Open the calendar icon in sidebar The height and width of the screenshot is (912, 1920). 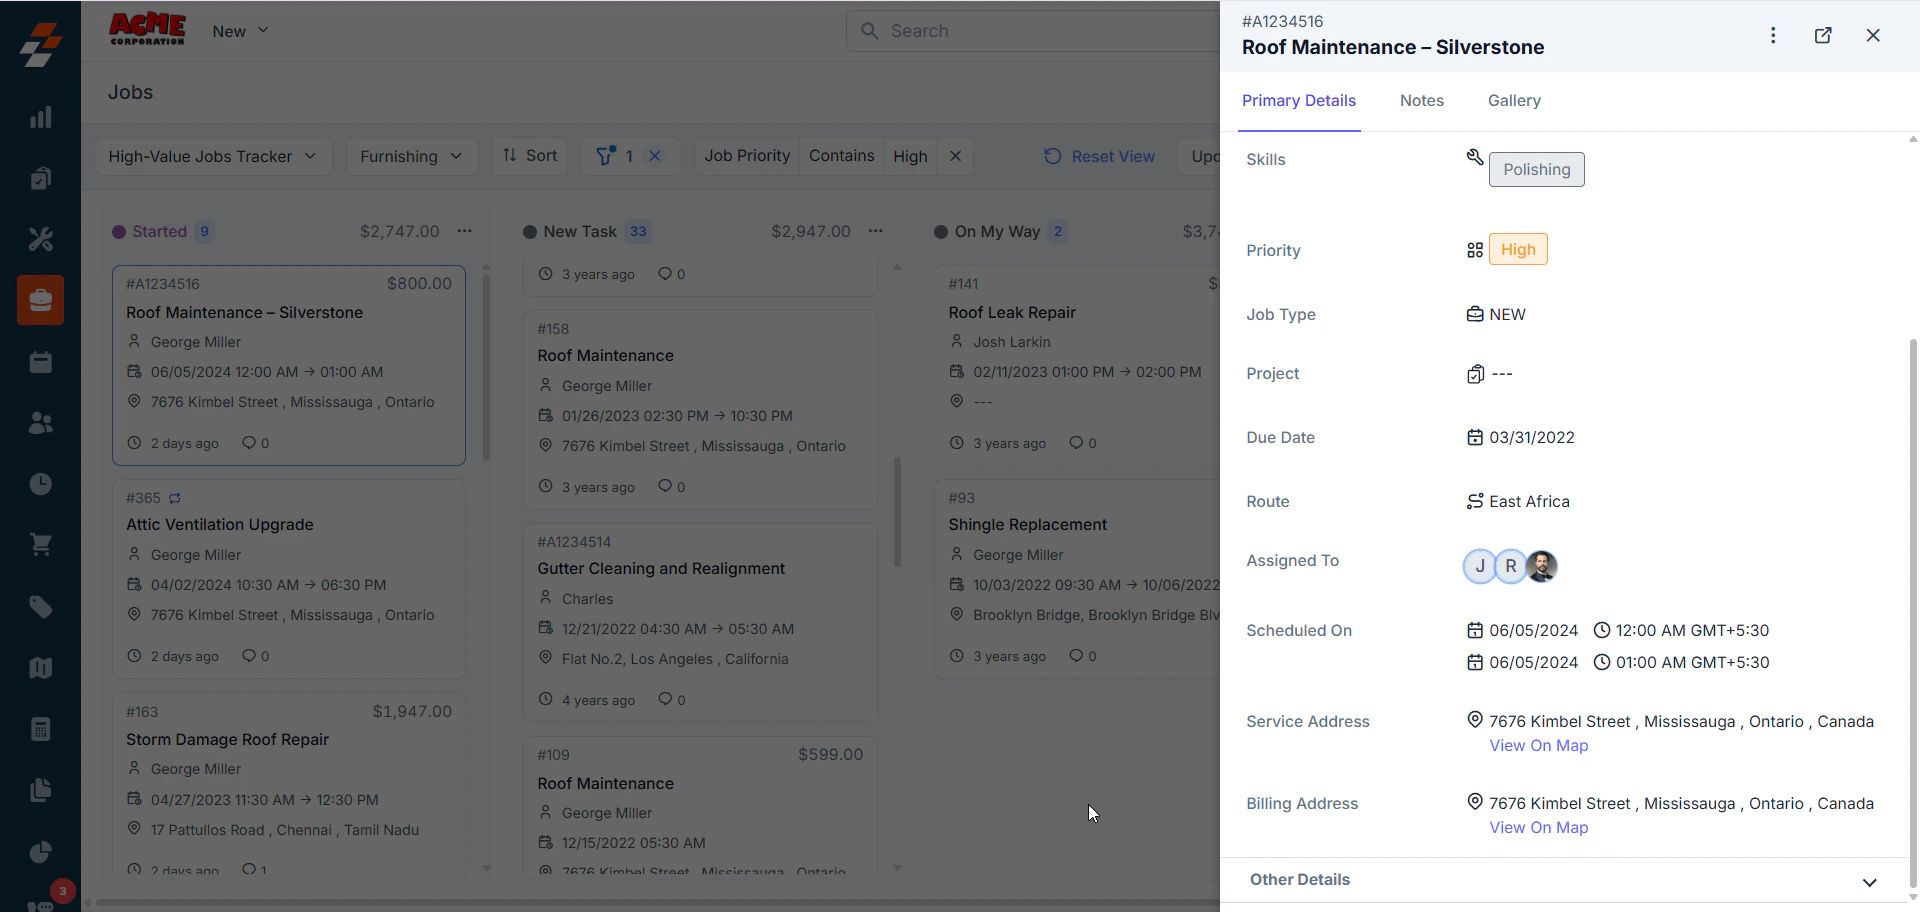point(40,362)
